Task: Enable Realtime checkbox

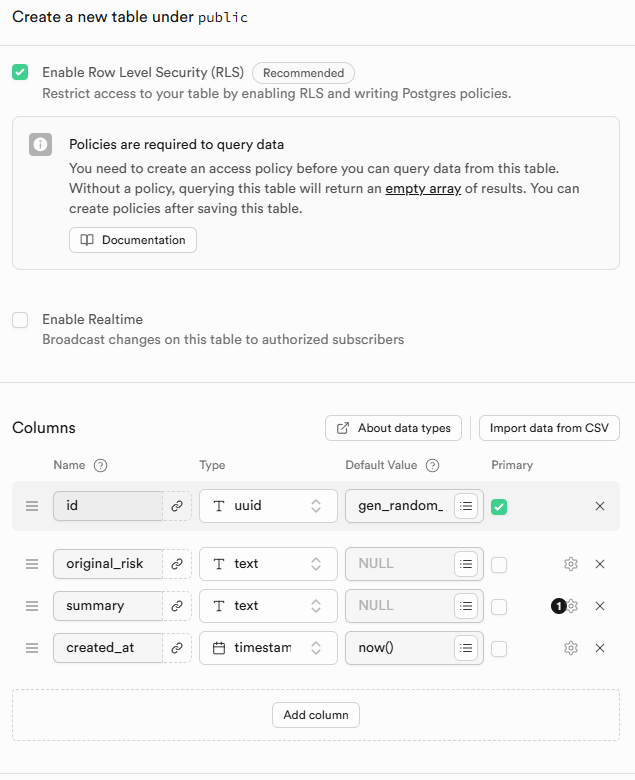Action: point(20,320)
